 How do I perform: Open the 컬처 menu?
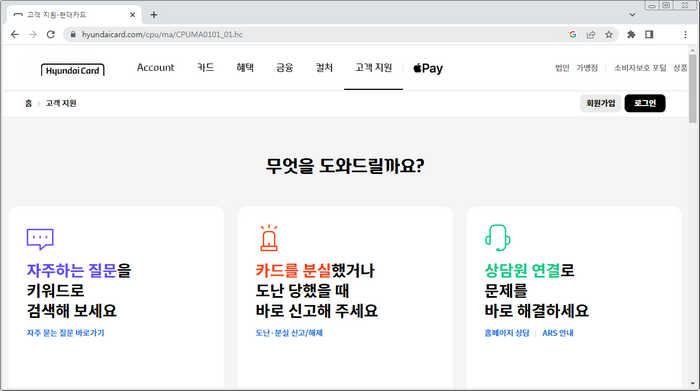click(324, 67)
